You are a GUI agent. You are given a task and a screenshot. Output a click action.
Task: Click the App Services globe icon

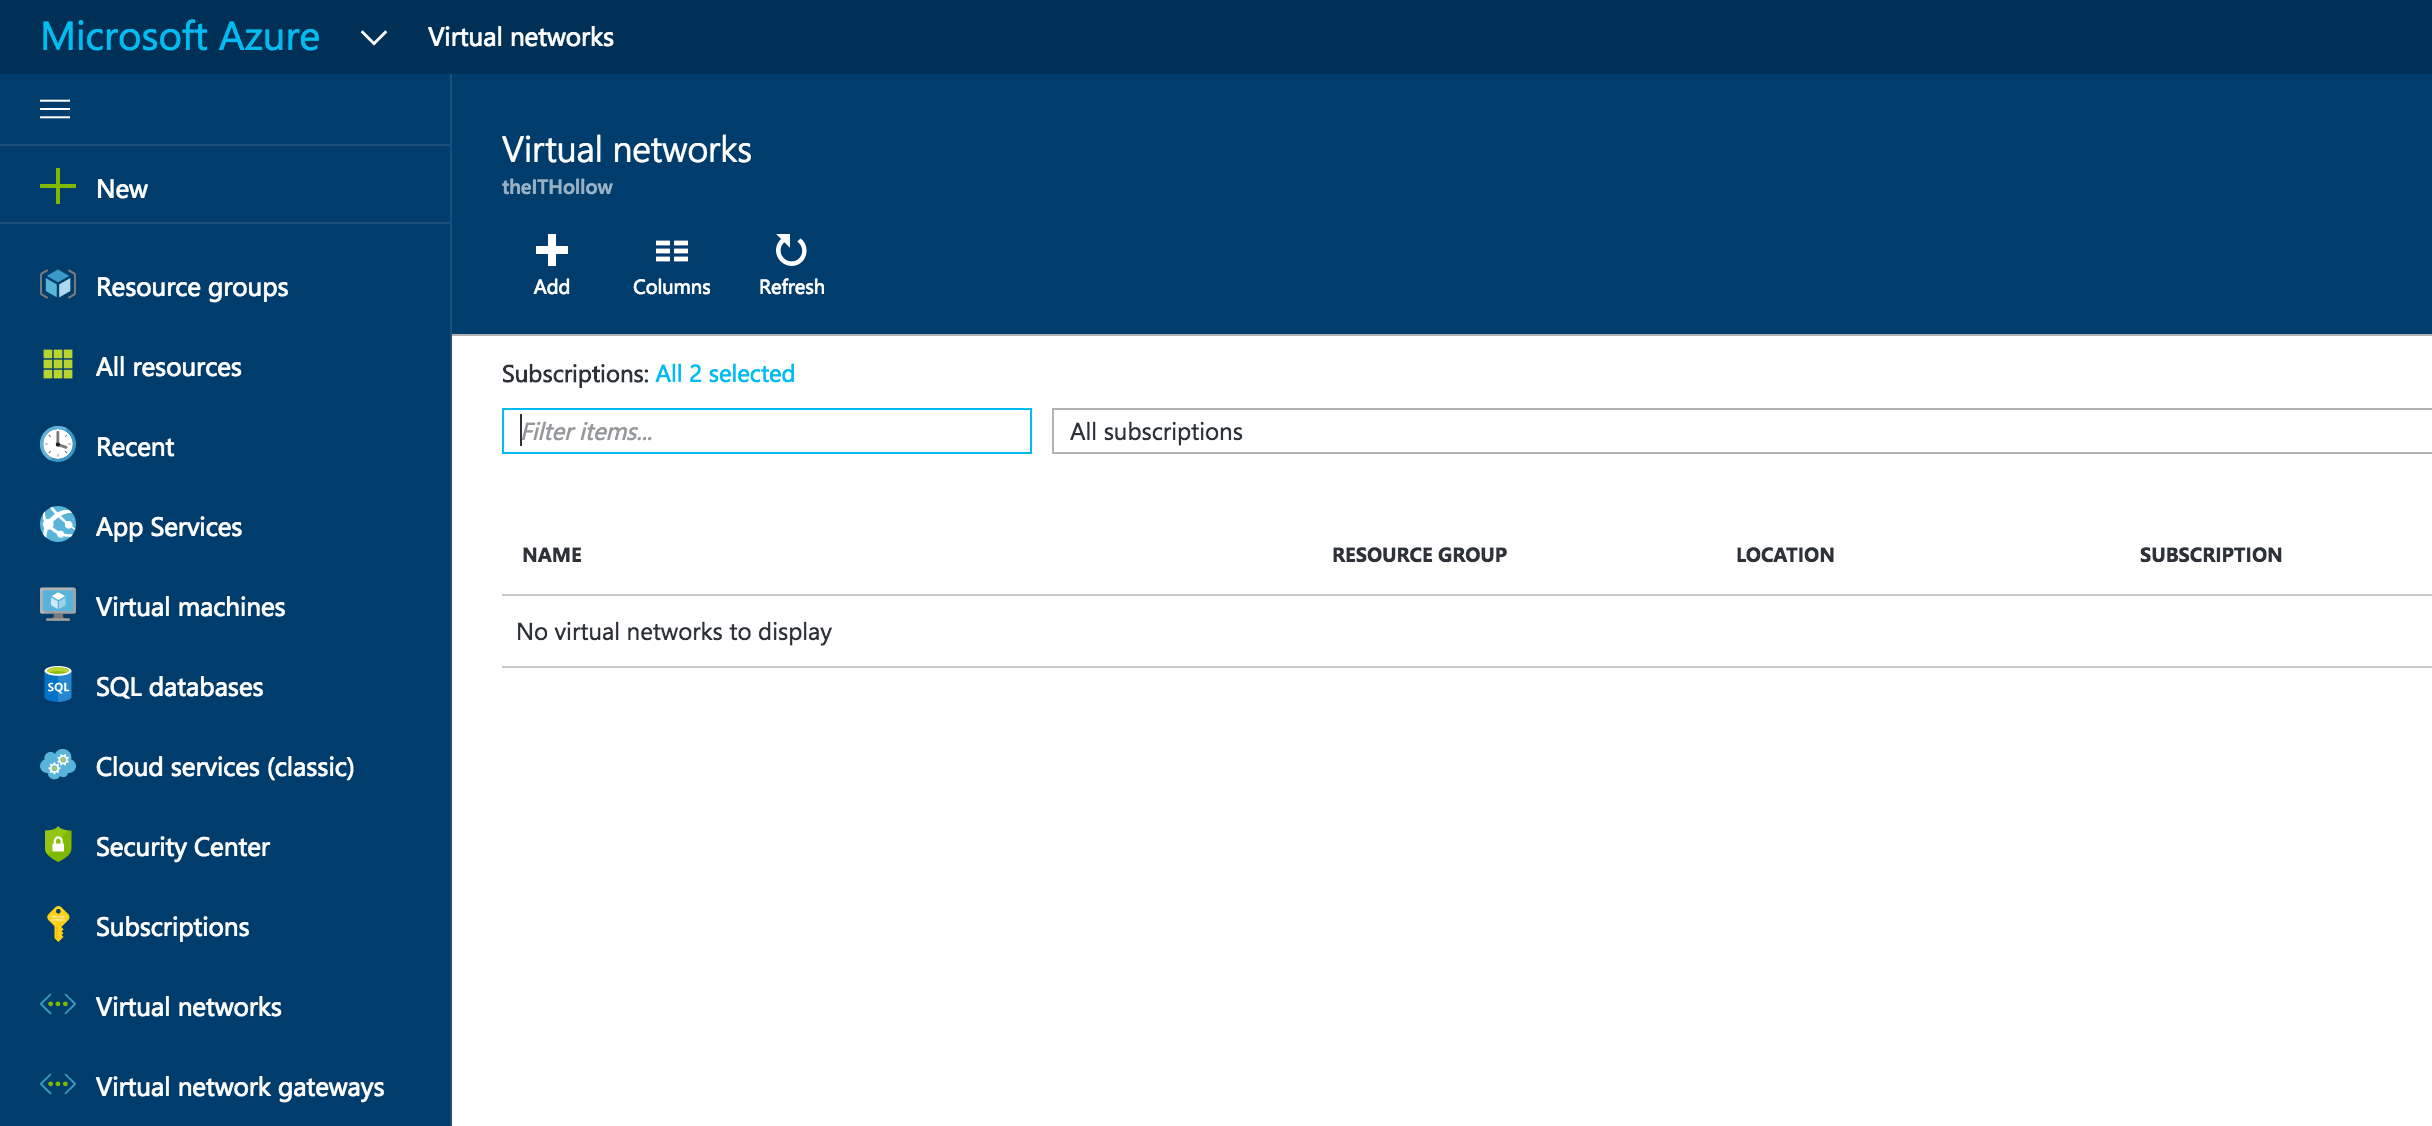click(x=58, y=525)
